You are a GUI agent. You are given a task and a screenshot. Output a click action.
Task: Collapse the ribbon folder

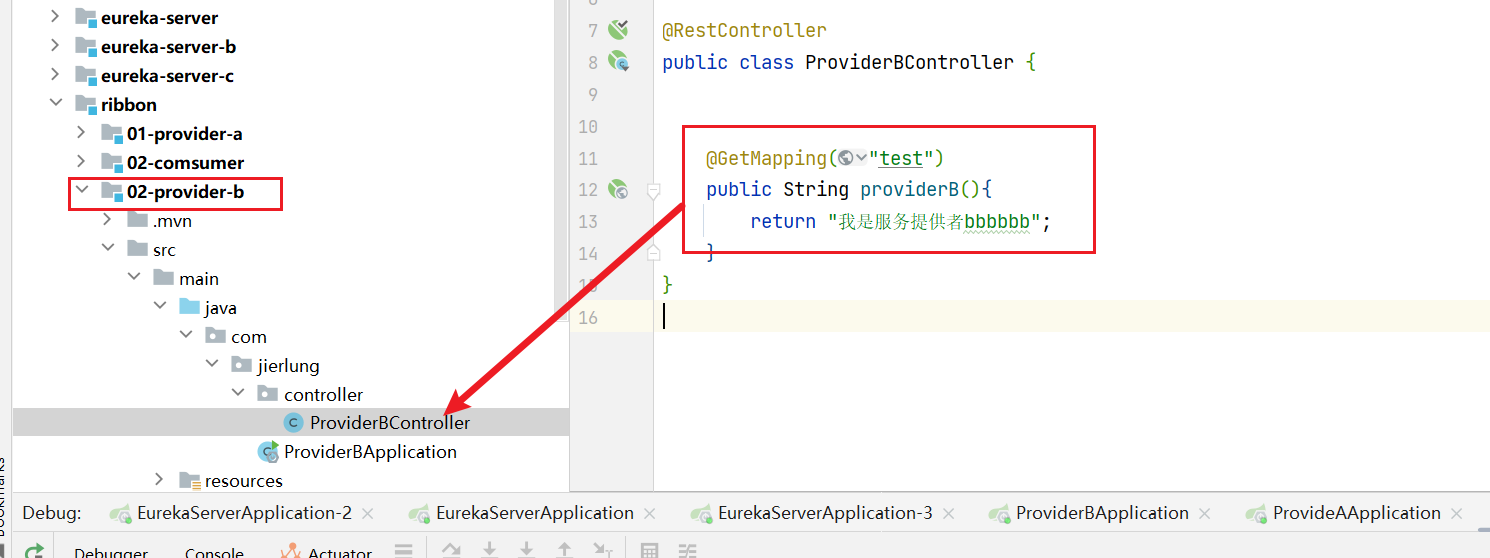(55, 104)
